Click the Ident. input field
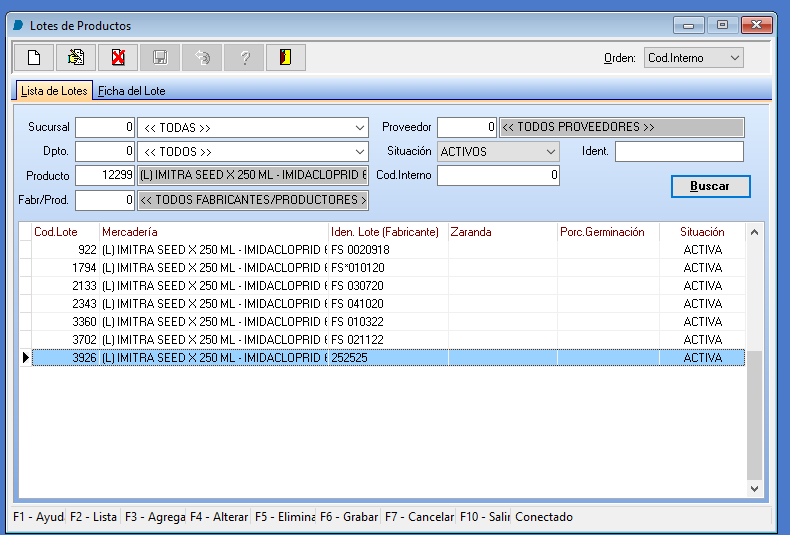The image size is (790, 535). point(679,151)
